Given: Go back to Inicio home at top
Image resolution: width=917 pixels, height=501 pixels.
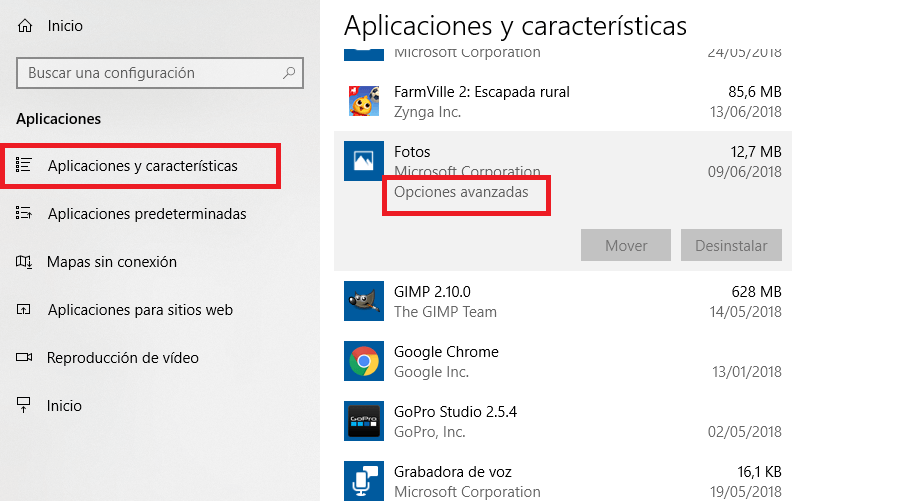Looking at the screenshot, I should (65, 26).
